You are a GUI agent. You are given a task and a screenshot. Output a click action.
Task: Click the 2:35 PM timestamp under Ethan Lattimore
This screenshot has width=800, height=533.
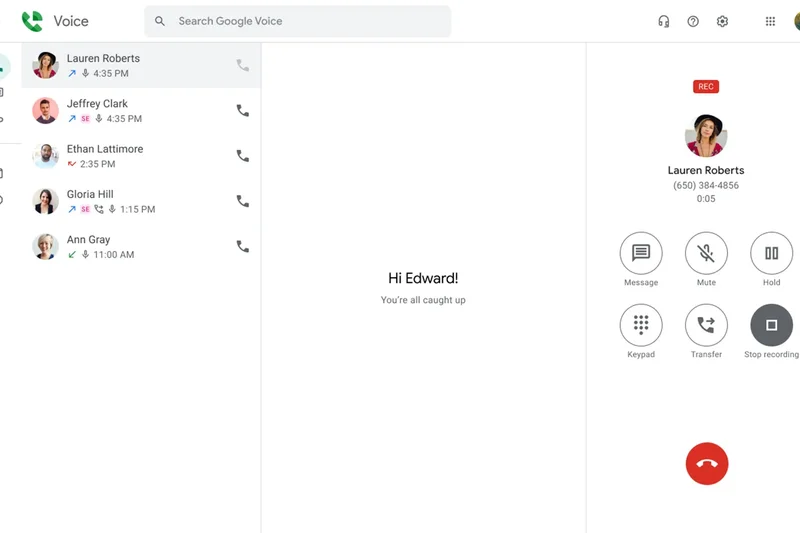click(97, 164)
